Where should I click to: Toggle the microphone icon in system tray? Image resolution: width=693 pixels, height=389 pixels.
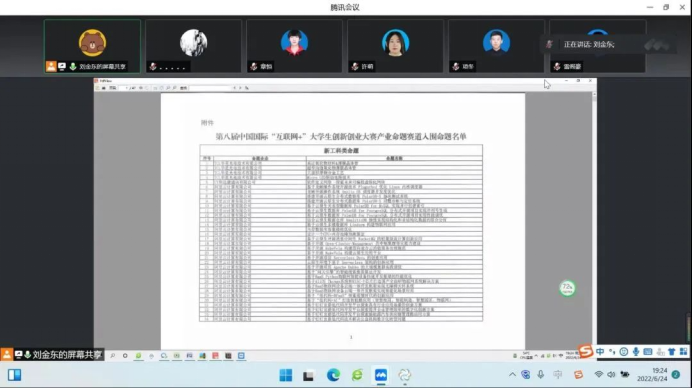tap(541, 375)
